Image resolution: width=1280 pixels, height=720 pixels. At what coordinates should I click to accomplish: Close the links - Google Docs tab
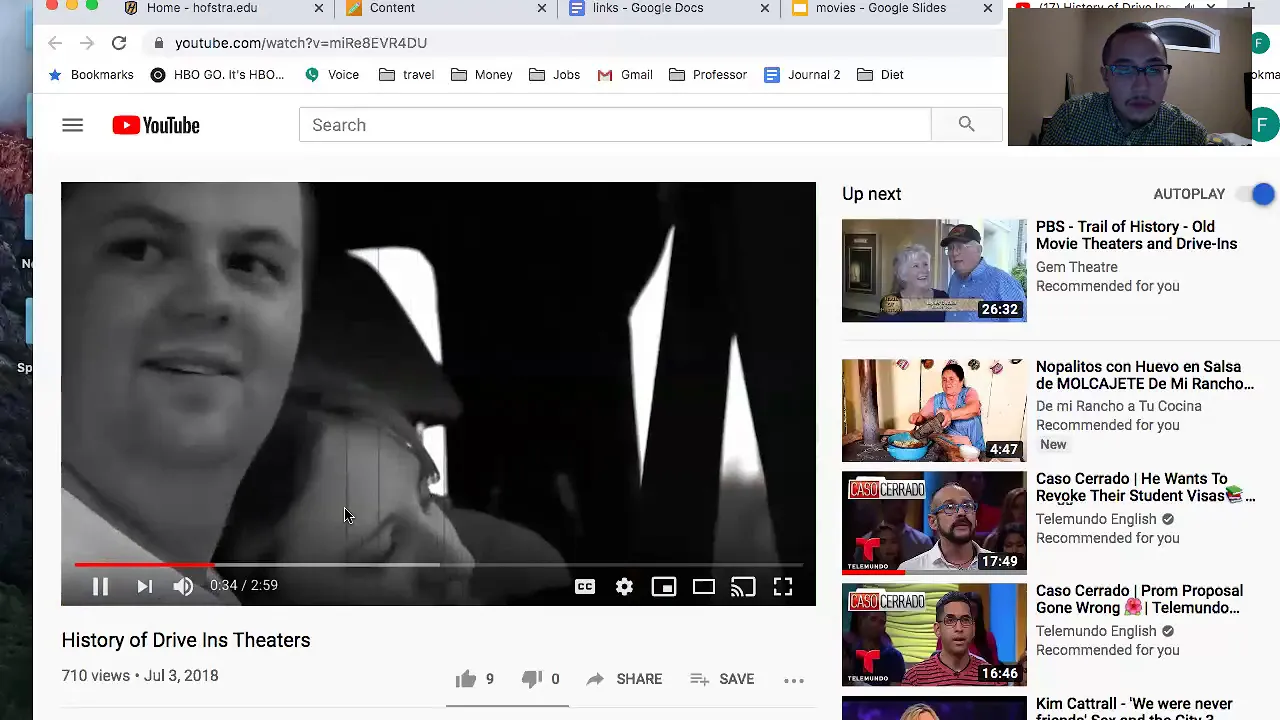pos(765,8)
